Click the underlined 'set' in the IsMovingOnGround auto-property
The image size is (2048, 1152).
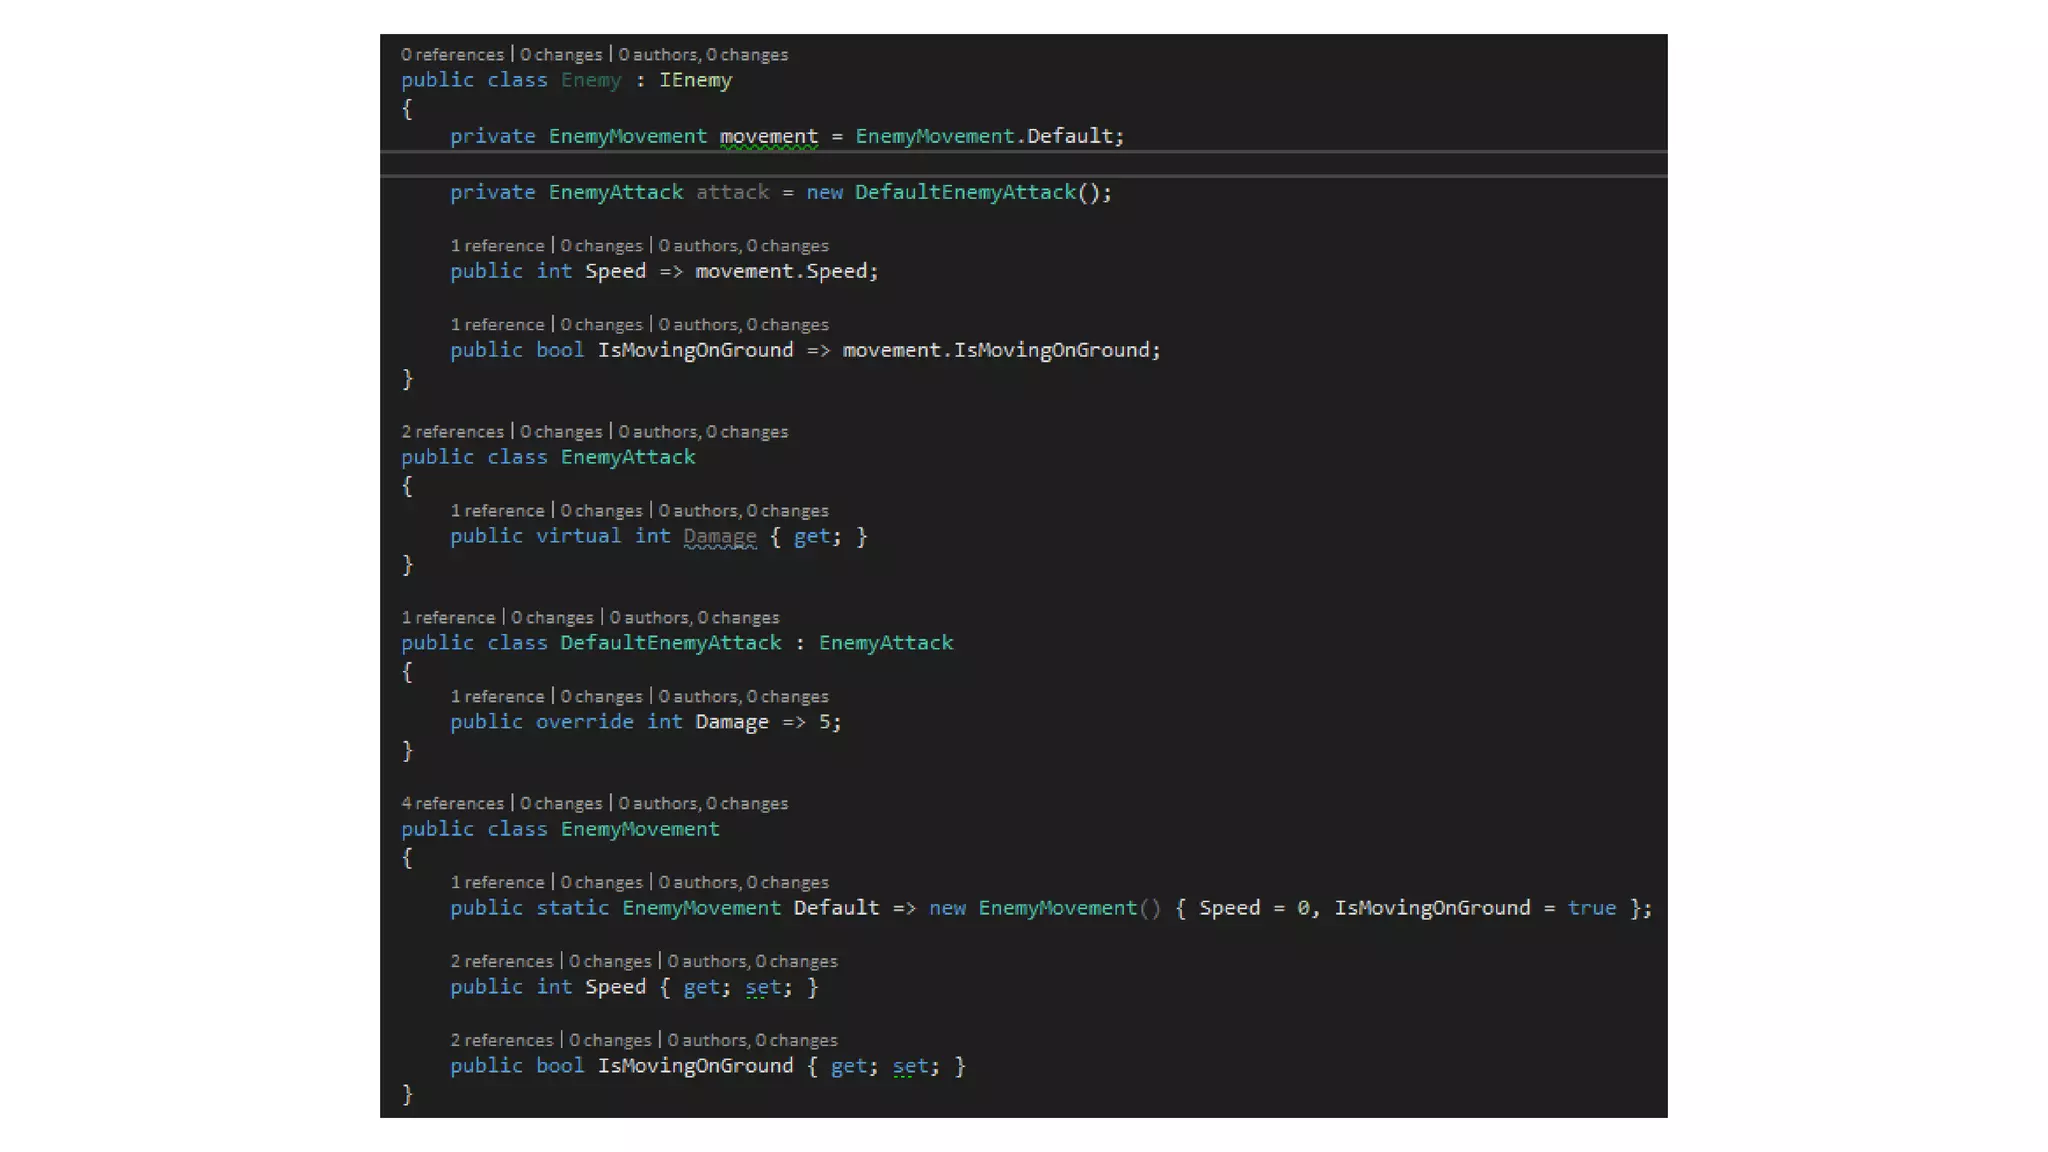pyautogui.click(x=910, y=1066)
